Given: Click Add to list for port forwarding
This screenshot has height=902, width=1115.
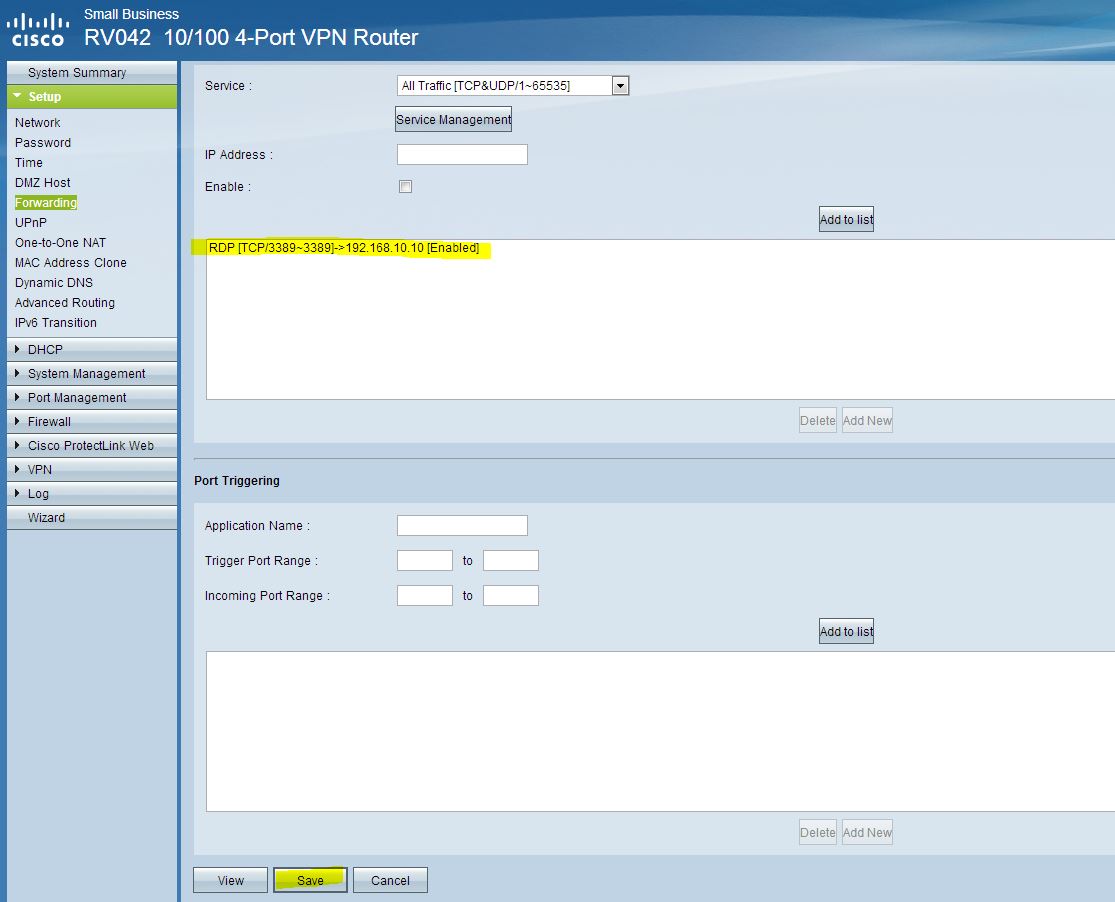Looking at the screenshot, I should [846, 219].
